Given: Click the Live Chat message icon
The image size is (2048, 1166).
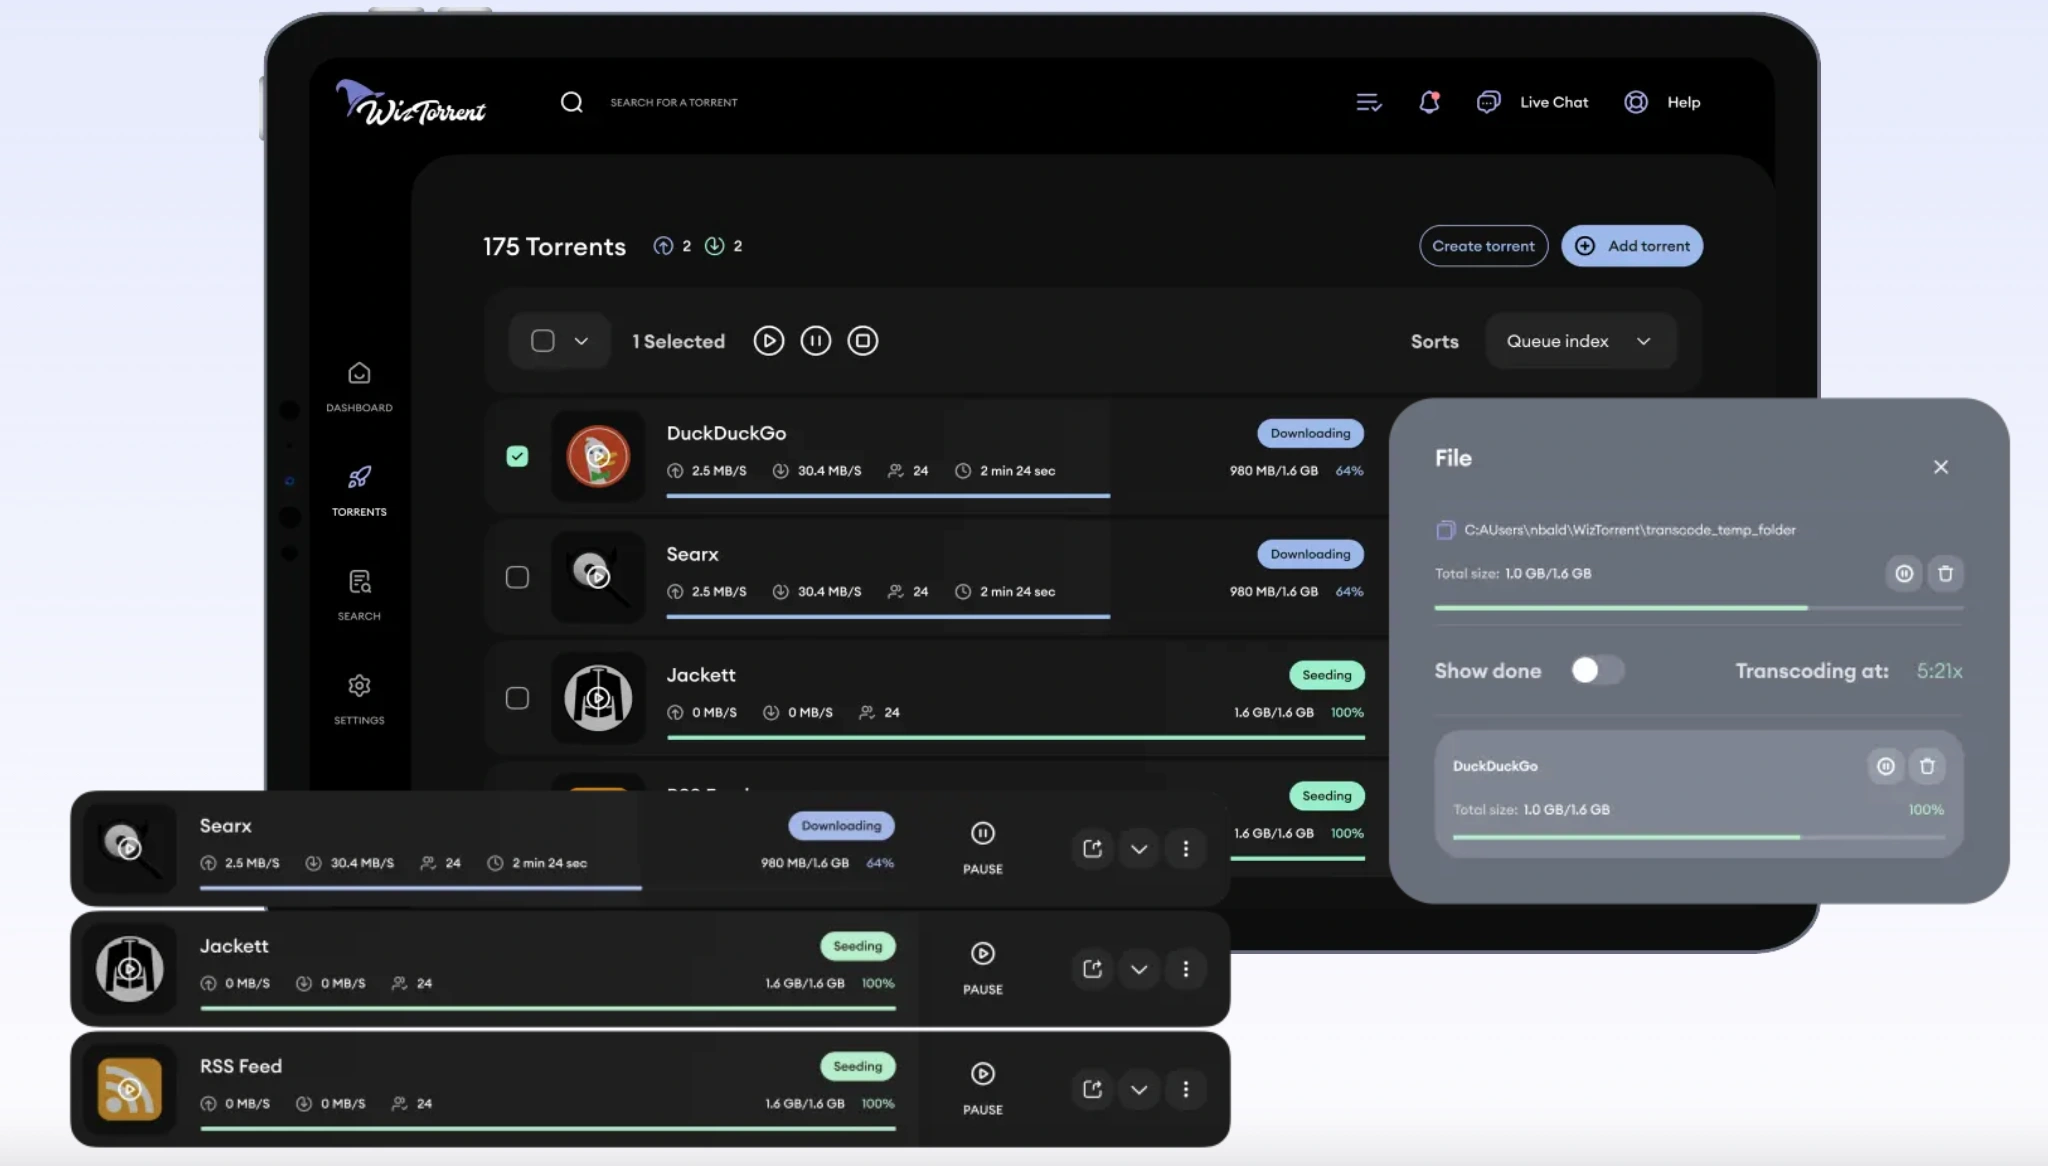Looking at the screenshot, I should click(1488, 101).
